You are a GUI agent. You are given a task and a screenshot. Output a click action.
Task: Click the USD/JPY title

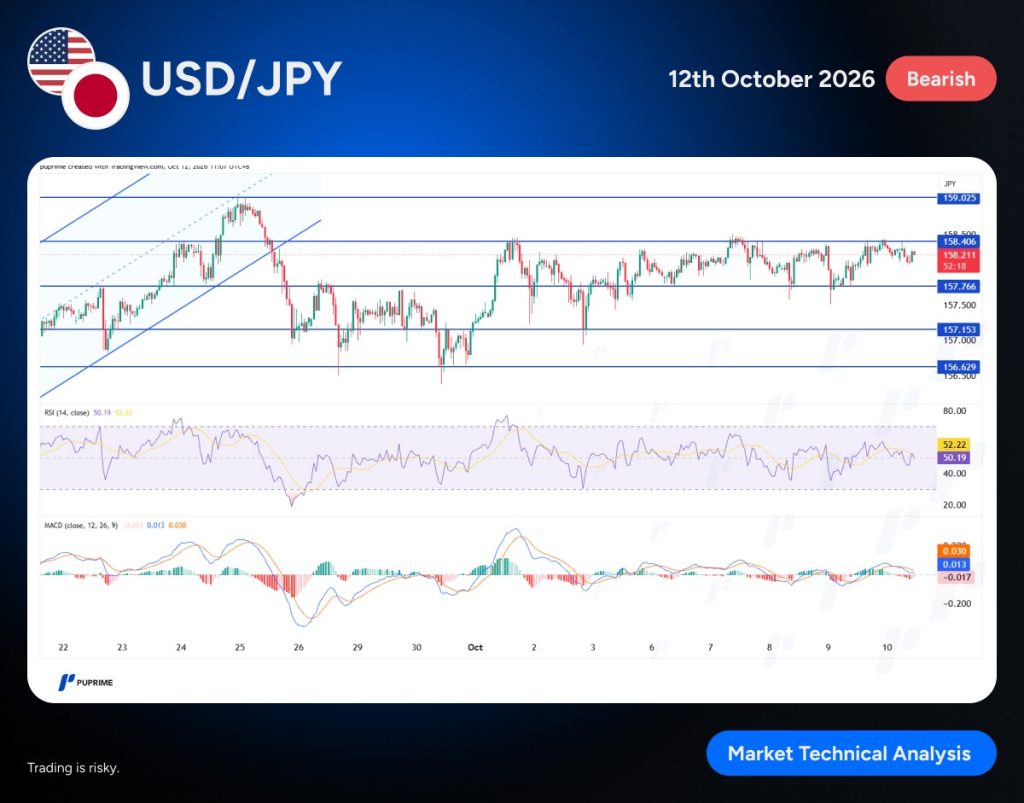(x=241, y=79)
